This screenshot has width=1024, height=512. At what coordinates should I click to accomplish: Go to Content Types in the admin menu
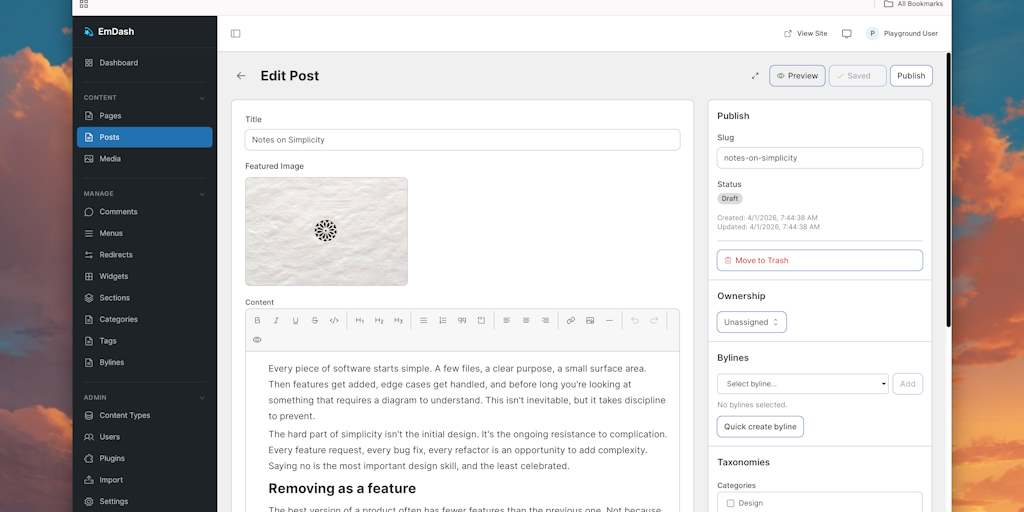(124, 416)
